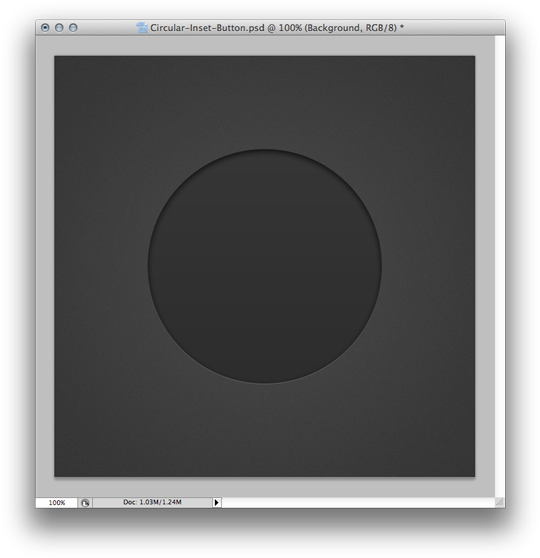
Task: Open the status bar black arrow popup menu
Action: point(216,502)
